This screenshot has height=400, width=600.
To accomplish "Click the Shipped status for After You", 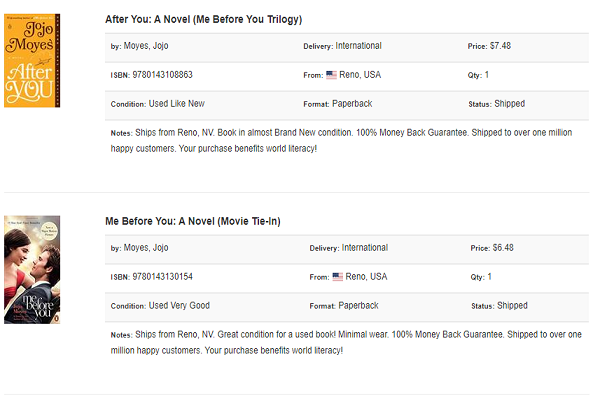I will tap(510, 104).
